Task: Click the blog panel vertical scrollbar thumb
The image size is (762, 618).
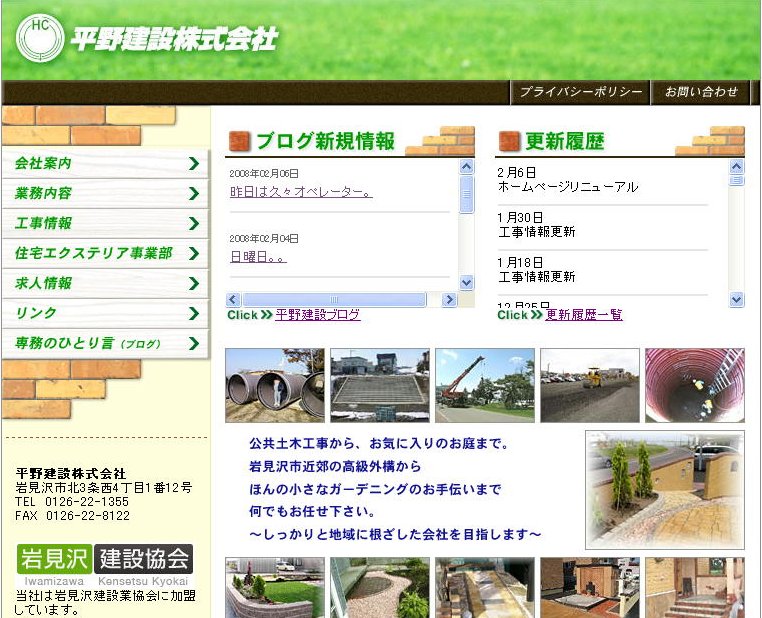Action: 467,194
